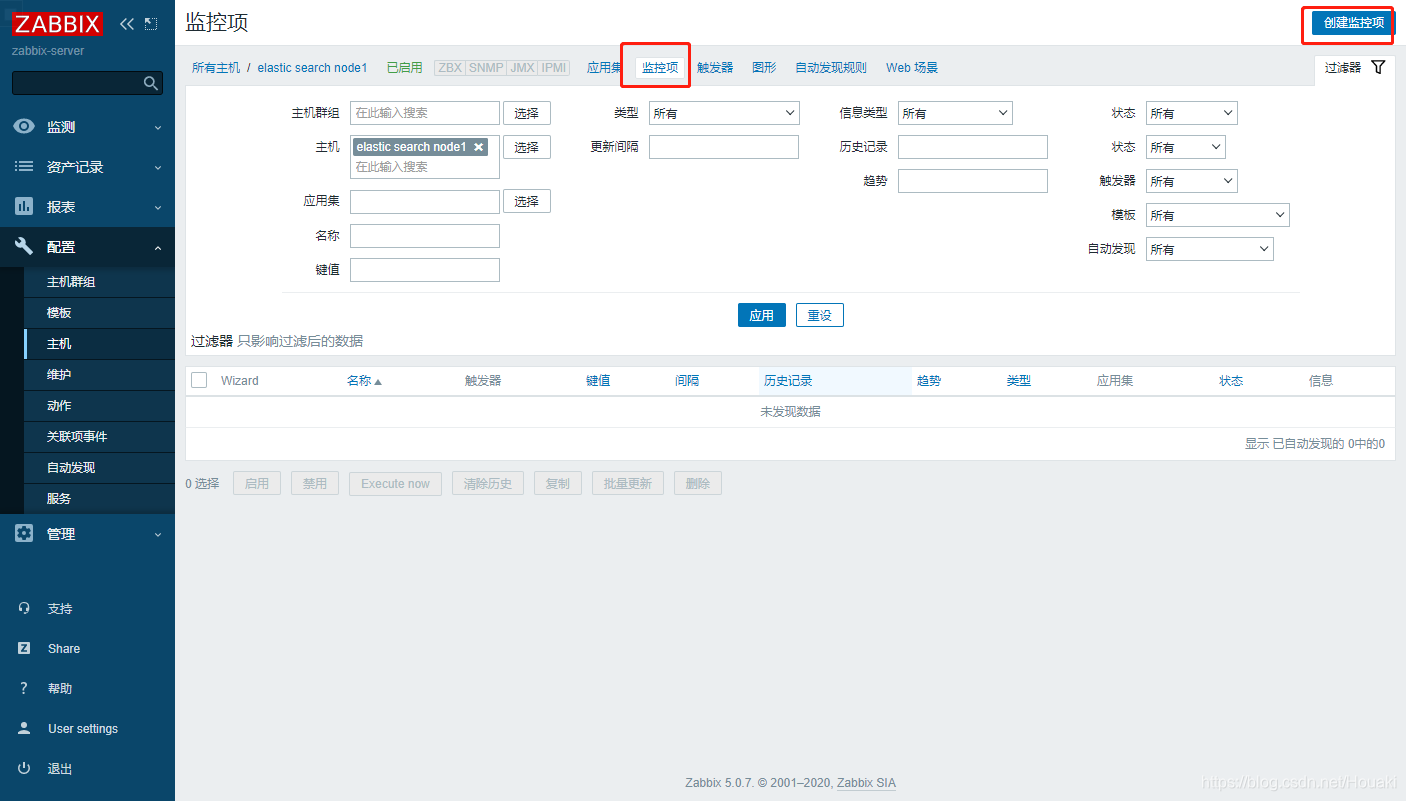The width and height of the screenshot is (1406, 801).
Task: Click the 监测 eye icon
Action: [24, 127]
